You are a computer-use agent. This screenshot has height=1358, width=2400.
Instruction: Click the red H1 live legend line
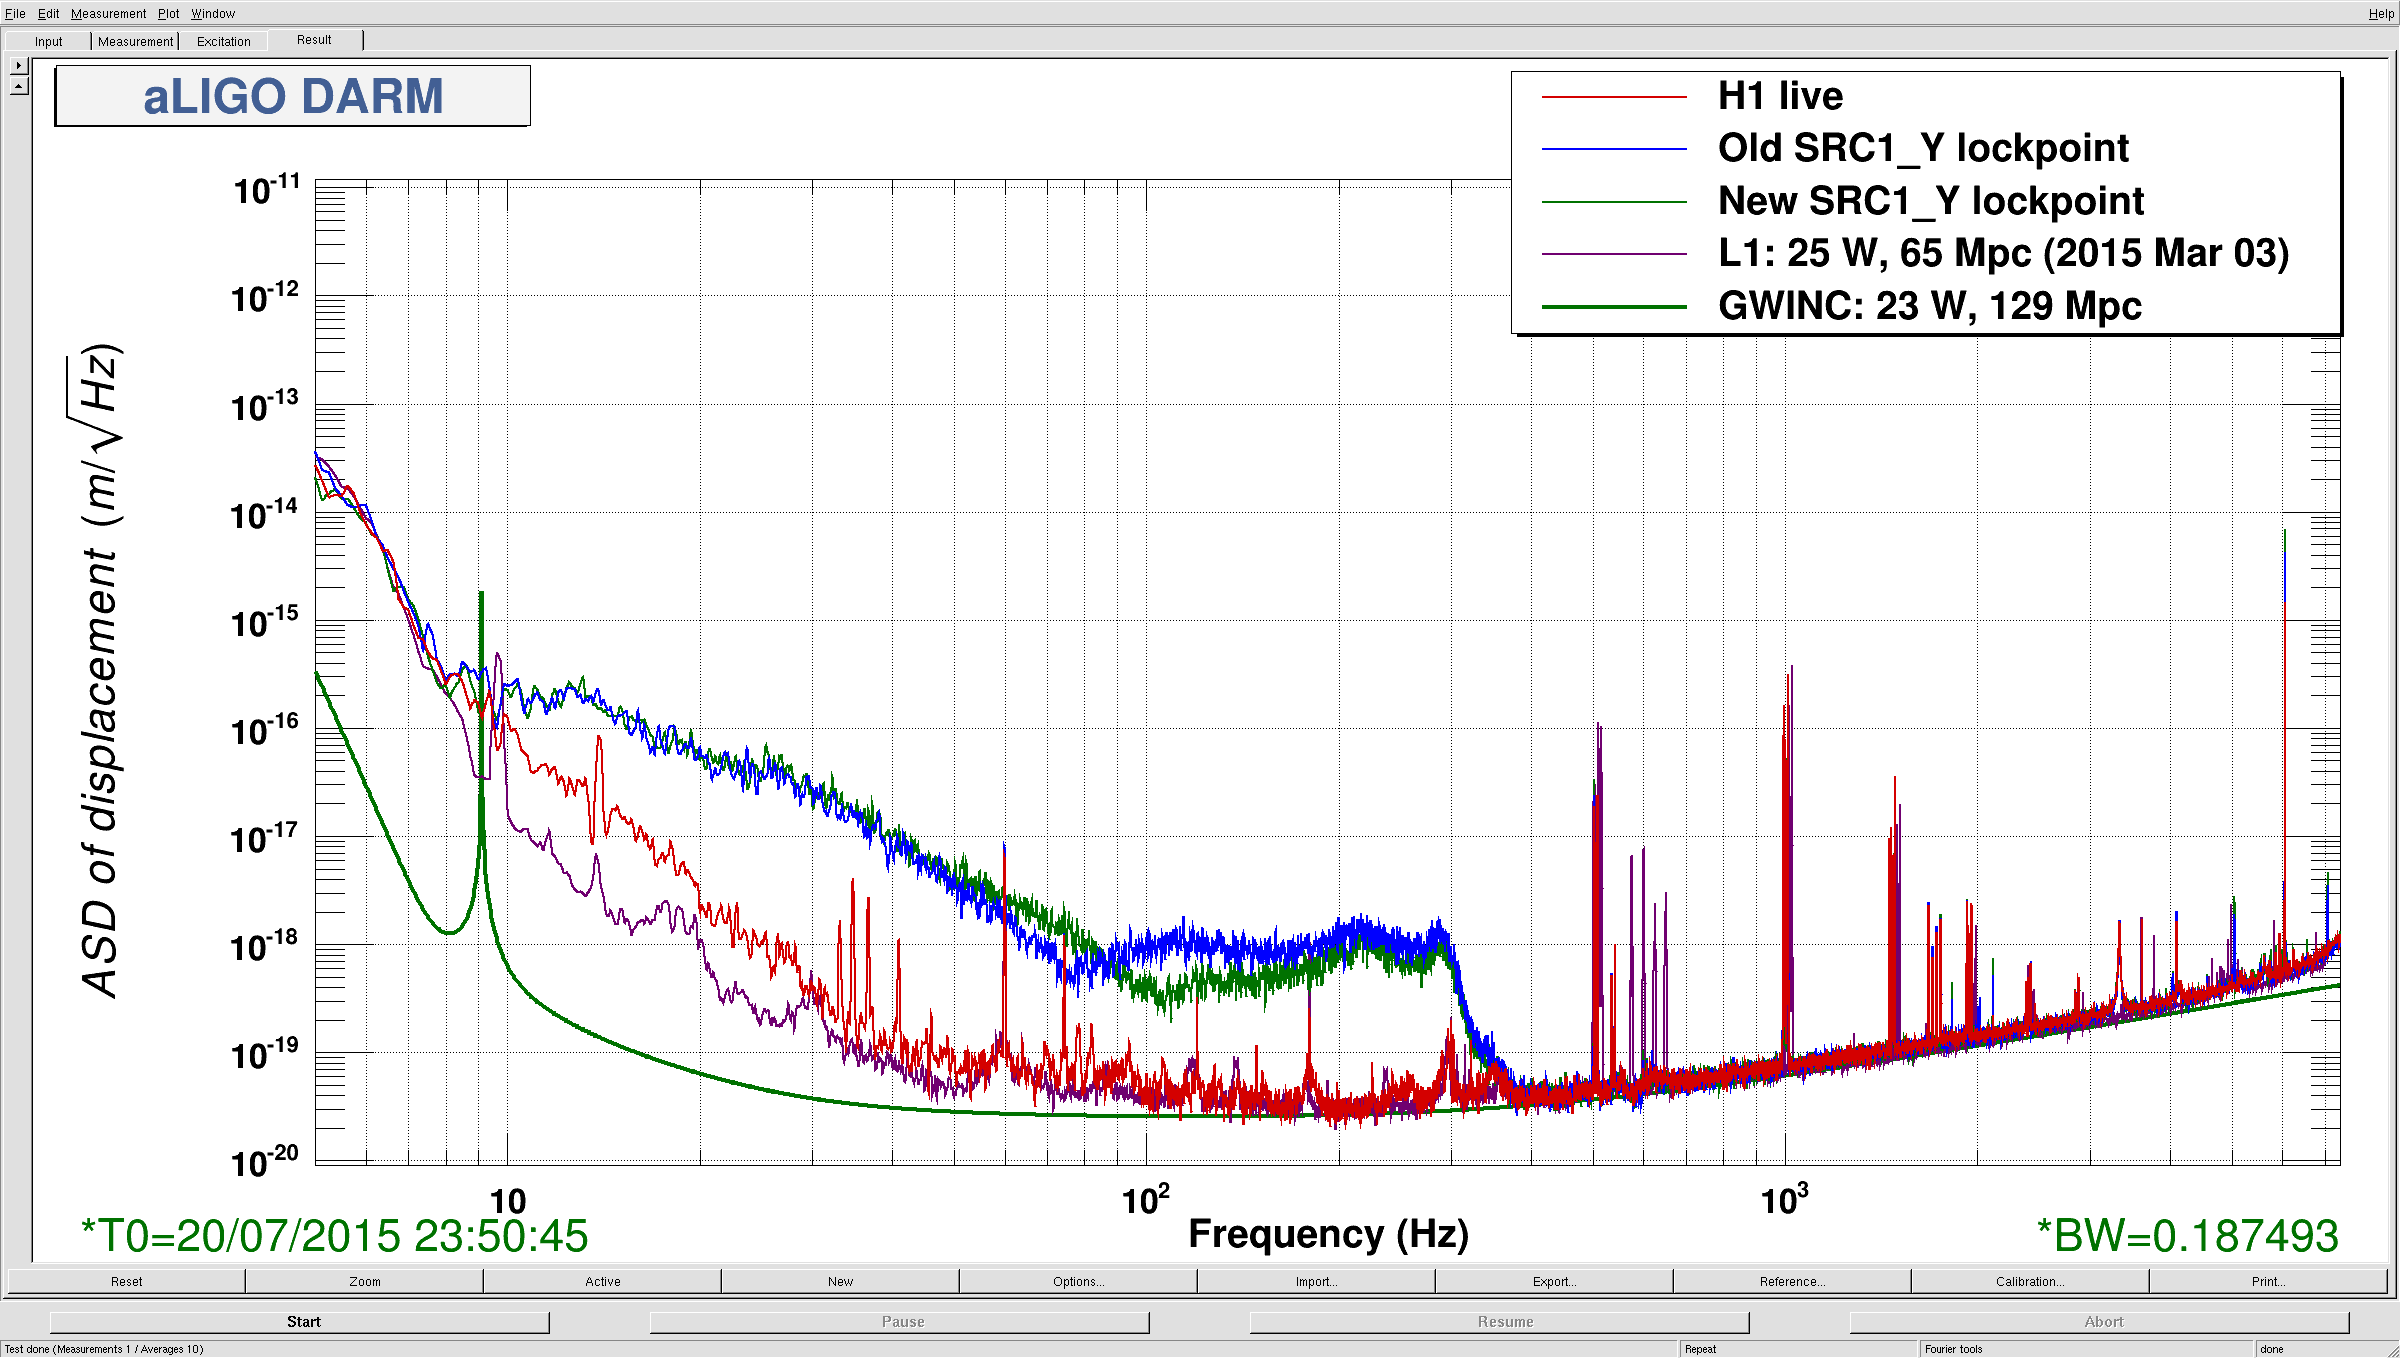(x=1614, y=97)
